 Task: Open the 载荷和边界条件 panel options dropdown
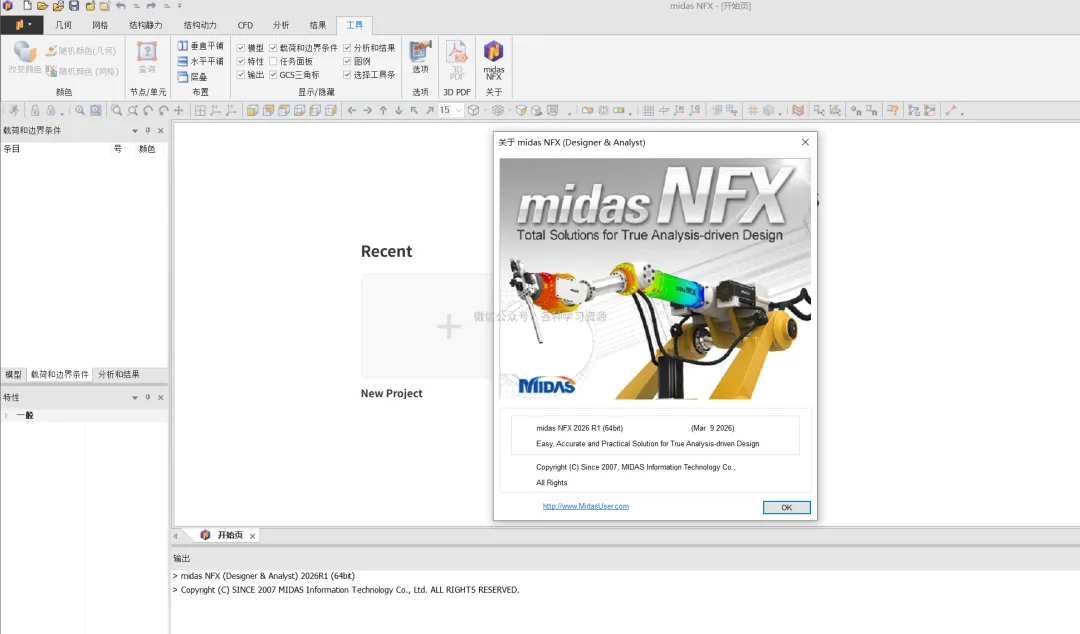pos(135,130)
